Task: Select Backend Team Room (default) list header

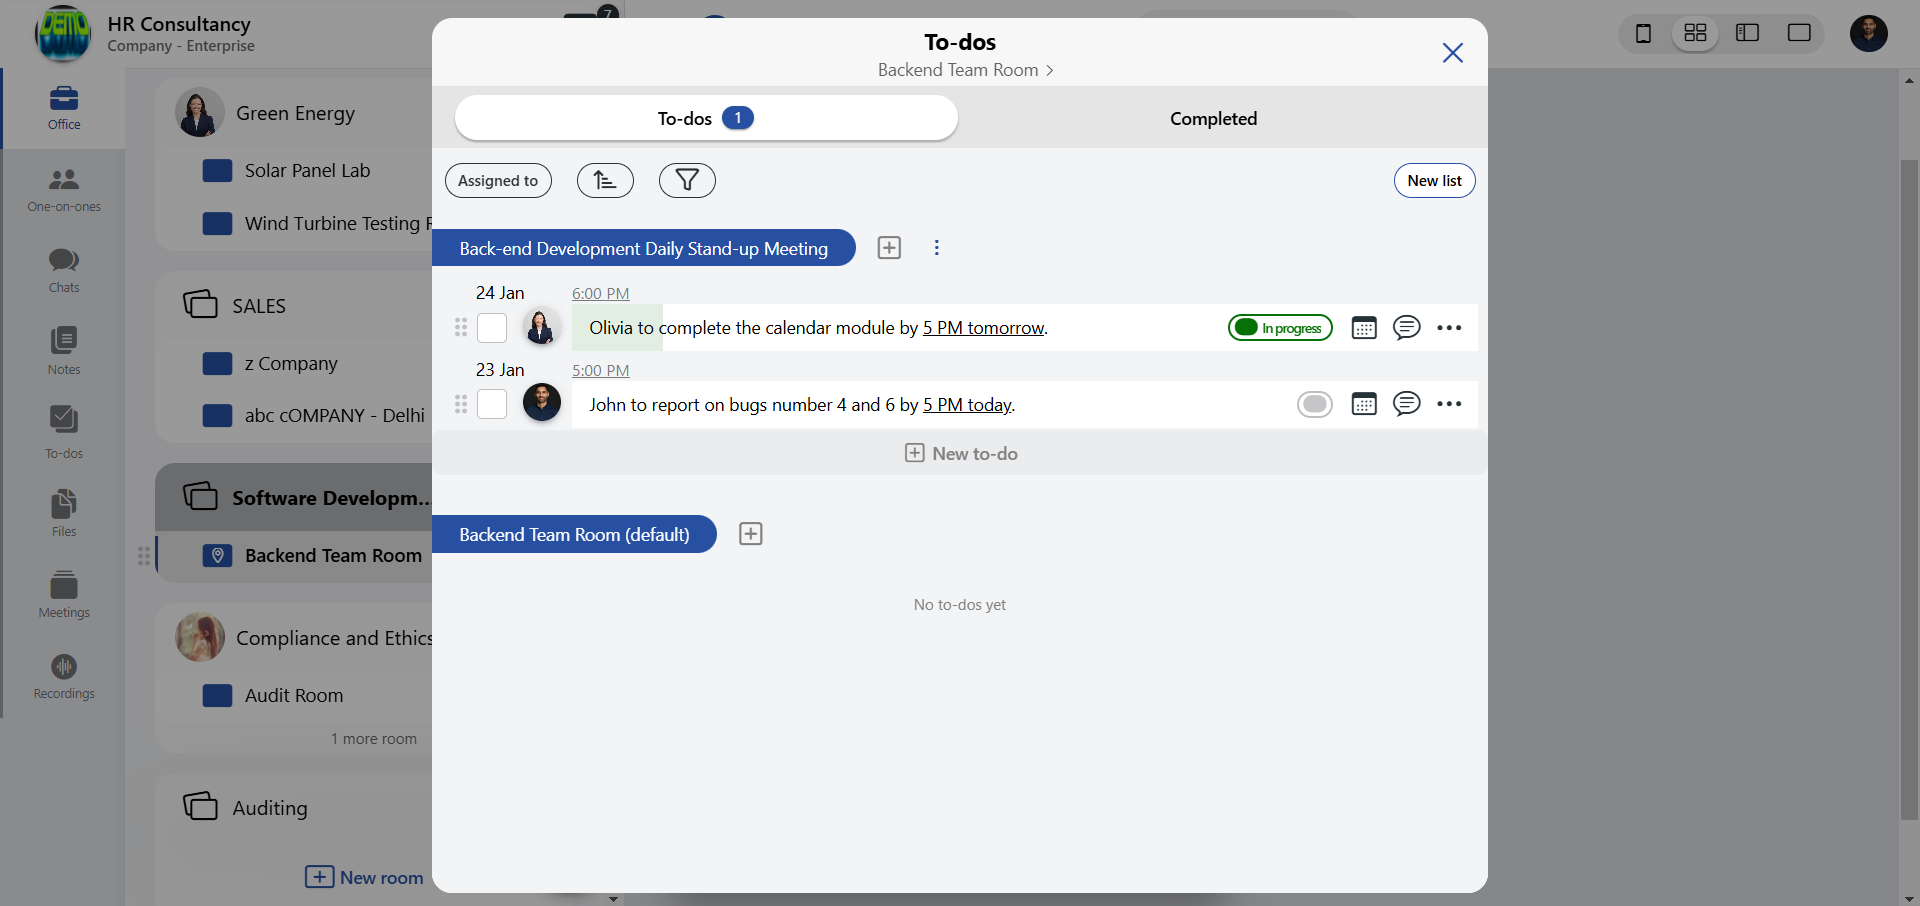Action: 574,534
